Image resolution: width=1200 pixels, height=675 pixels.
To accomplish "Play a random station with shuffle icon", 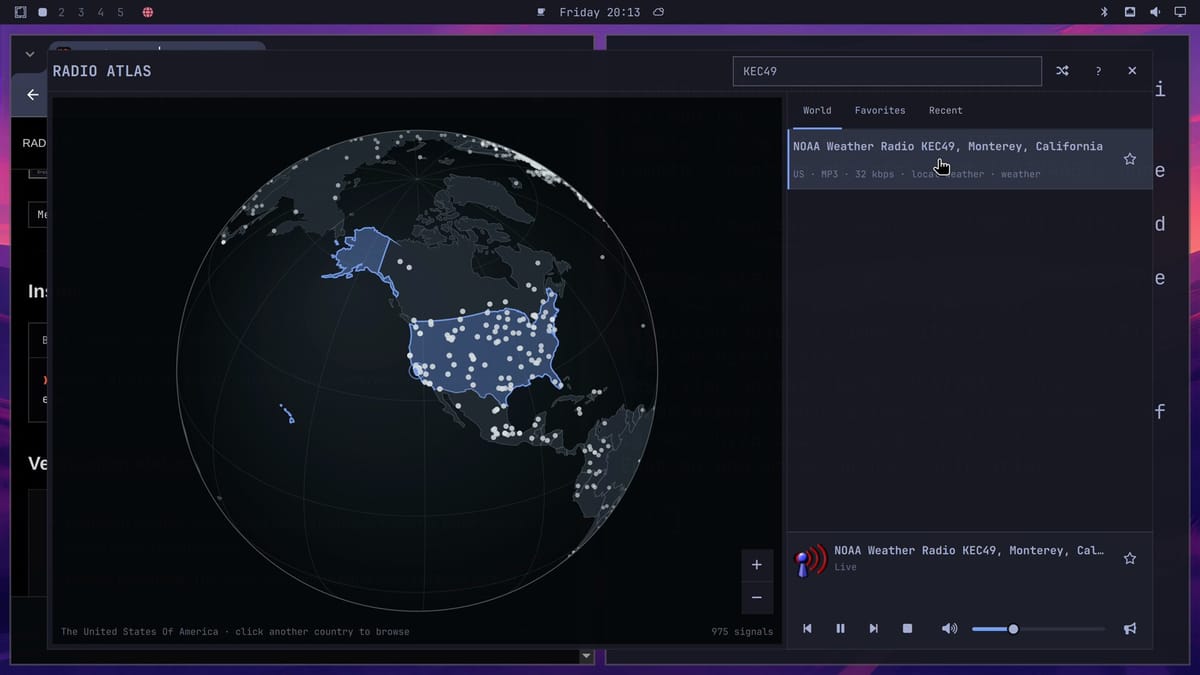I will pyautogui.click(x=1062, y=71).
